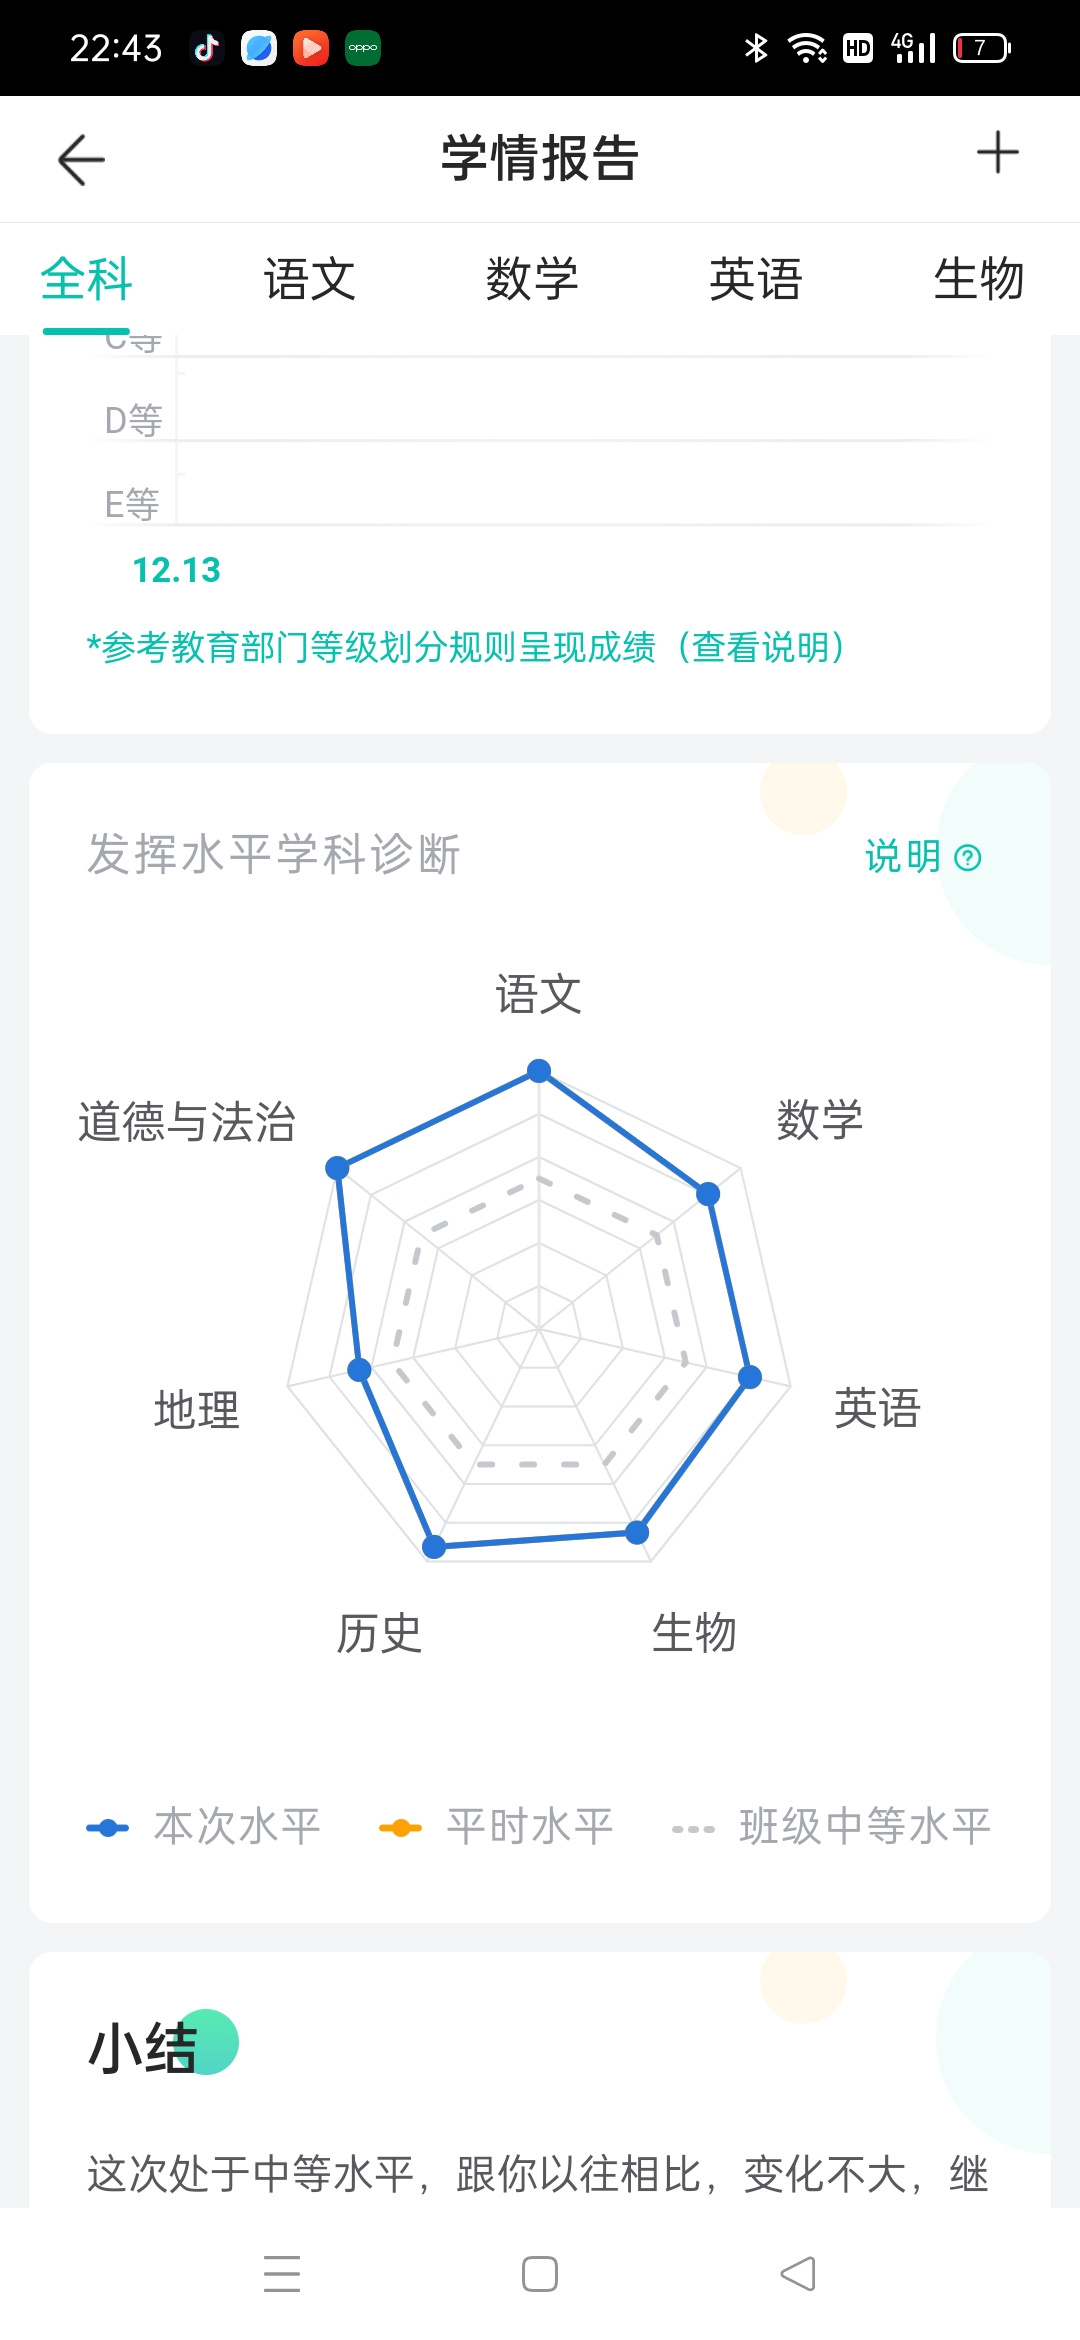Tap the battery indicator icon

pos(981,48)
